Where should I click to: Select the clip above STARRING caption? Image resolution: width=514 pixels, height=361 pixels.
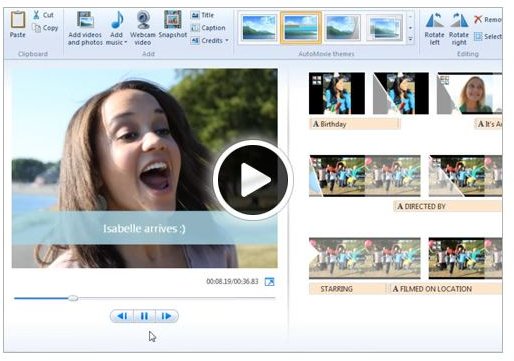[365, 258]
